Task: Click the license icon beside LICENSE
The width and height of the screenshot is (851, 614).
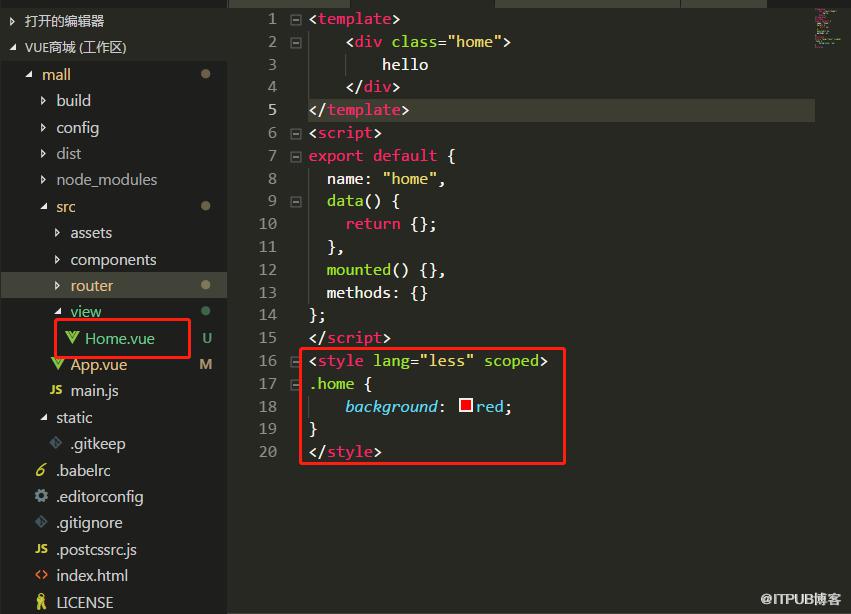Action: coord(41,602)
